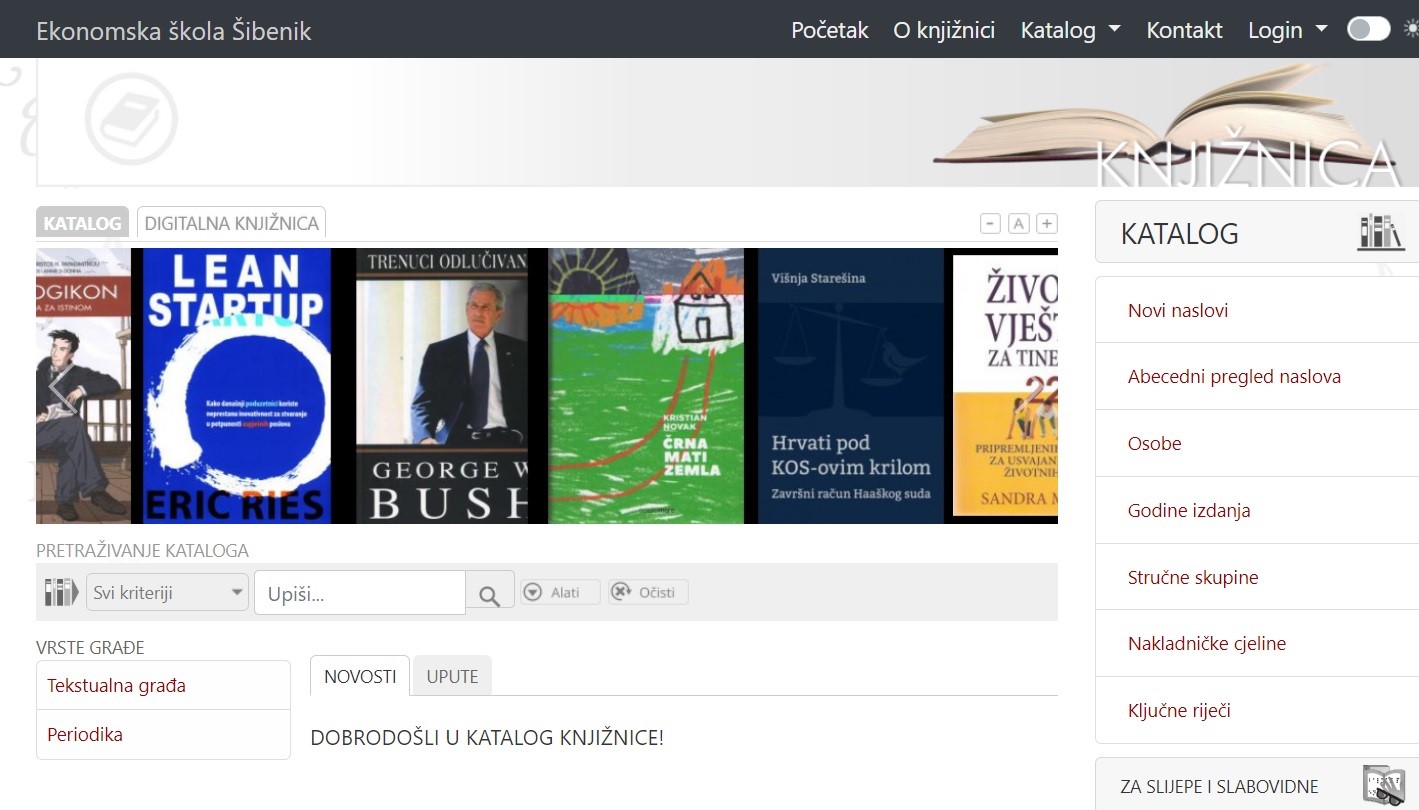The image size is (1419, 810).
Task: Open the Kontakt page
Action: coord(1184,30)
